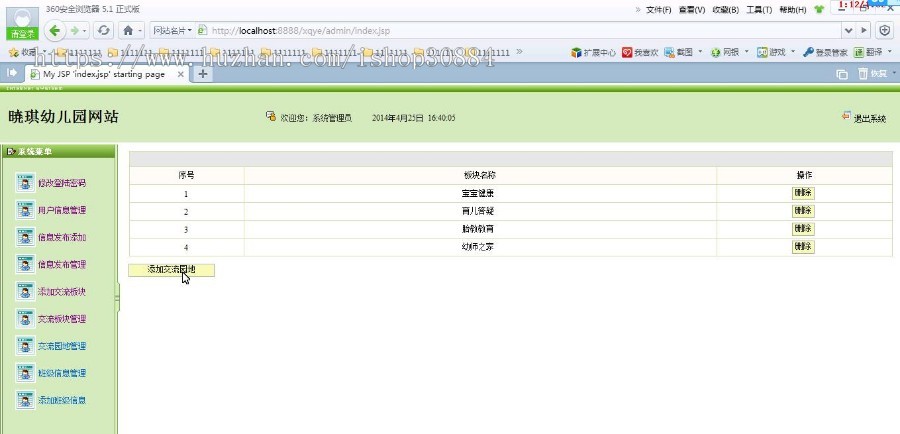
Task: Expand the 截图 dropdown arrow
Action: coord(700,52)
